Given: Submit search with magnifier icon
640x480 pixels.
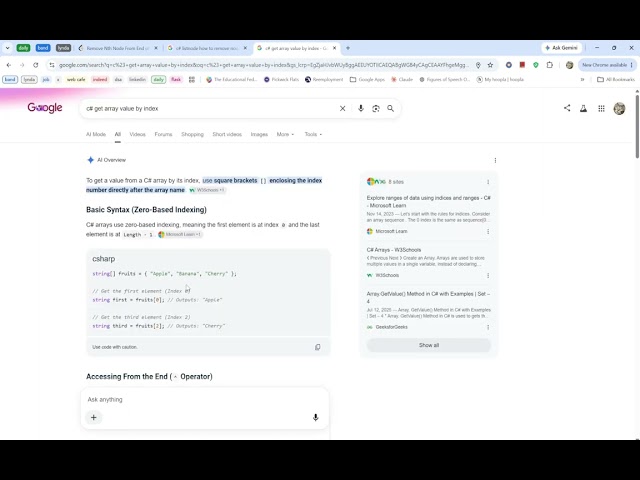Looking at the screenshot, I should [391, 109].
